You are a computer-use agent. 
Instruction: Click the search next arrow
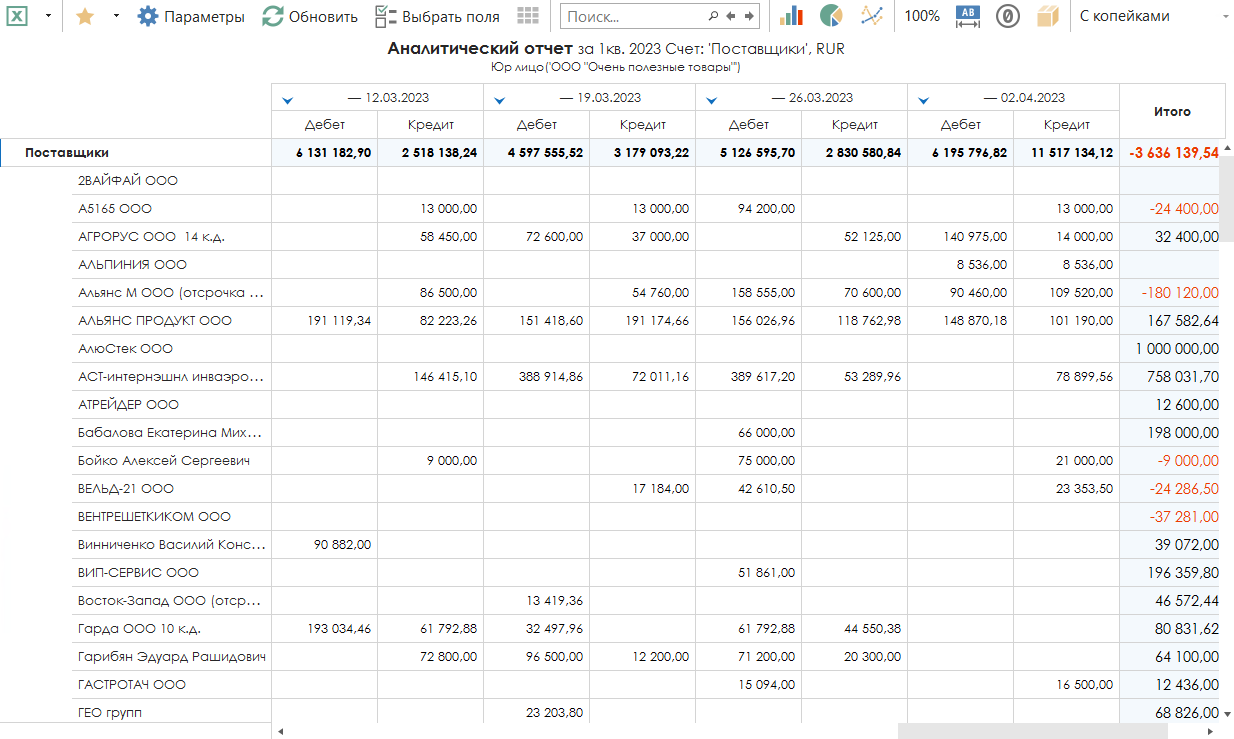click(x=749, y=16)
